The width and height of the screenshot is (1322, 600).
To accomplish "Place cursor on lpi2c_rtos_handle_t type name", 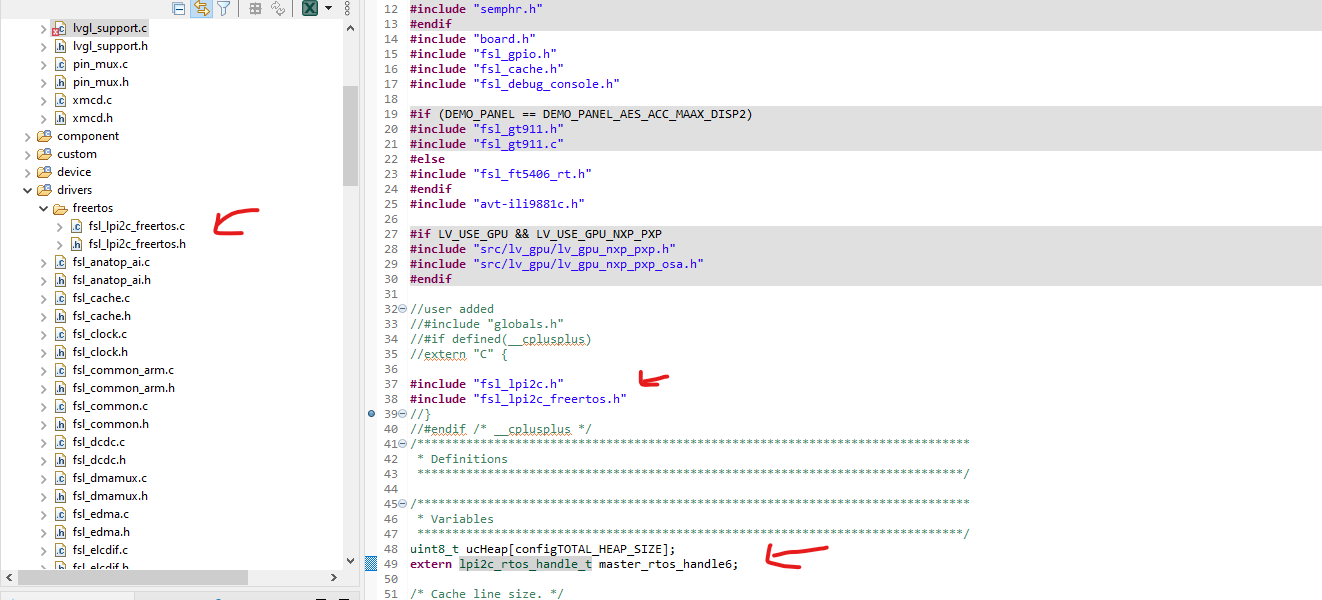I will tap(525, 564).
